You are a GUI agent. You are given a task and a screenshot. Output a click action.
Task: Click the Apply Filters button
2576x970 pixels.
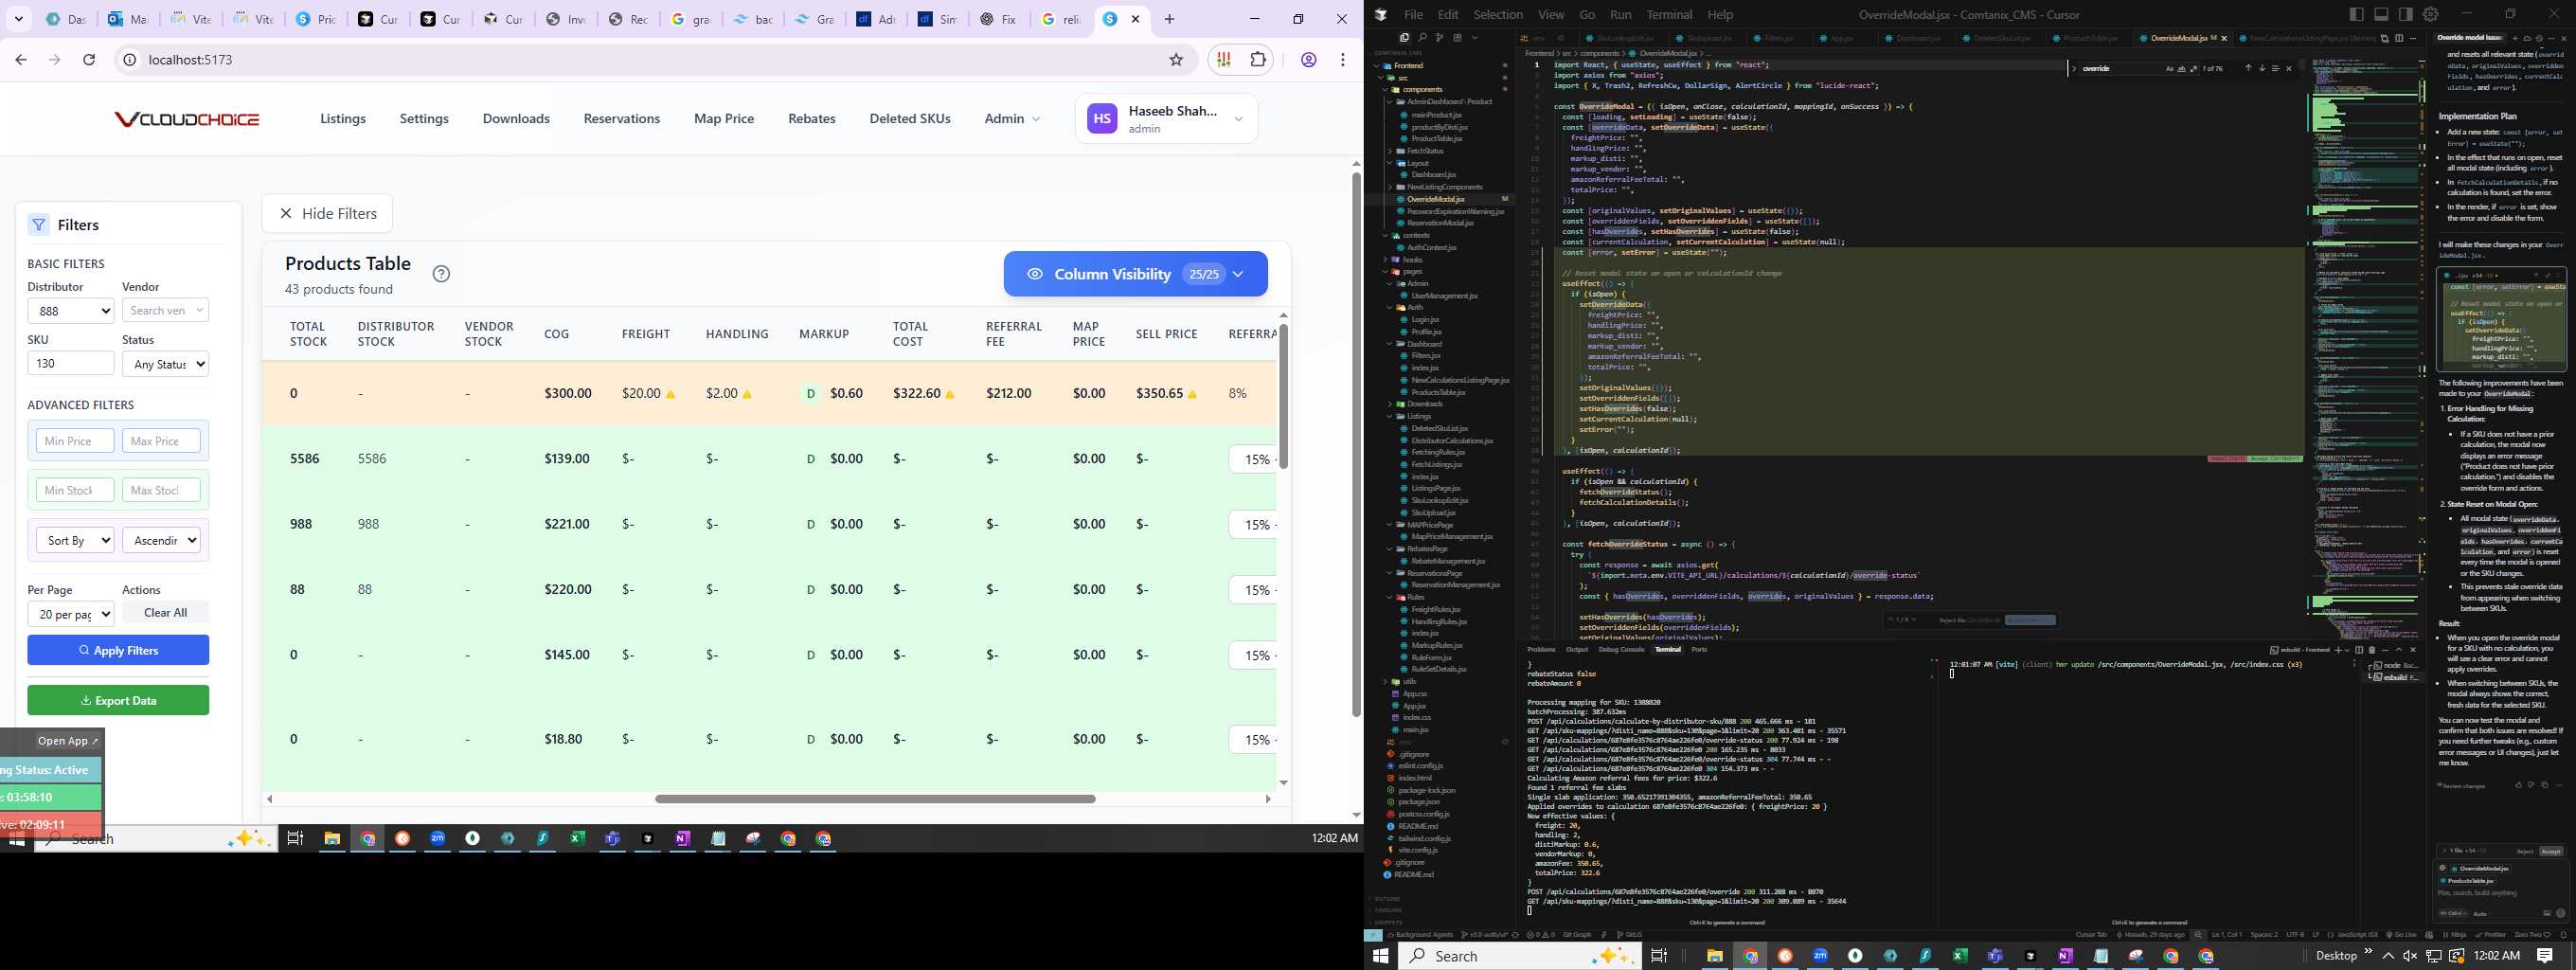click(118, 650)
